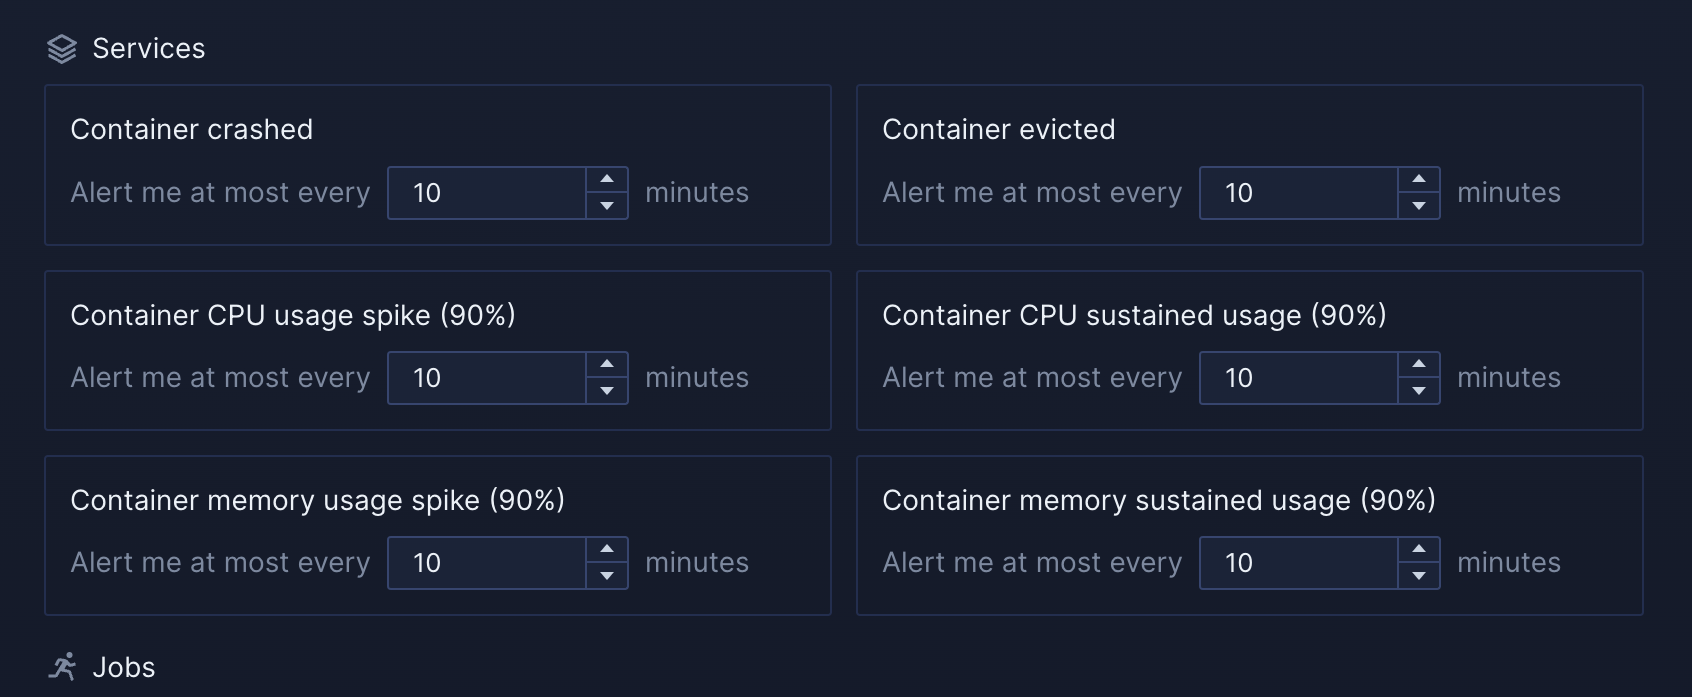Decrease the memory usage spike alert interval
The image size is (1692, 697).
[x=607, y=576]
